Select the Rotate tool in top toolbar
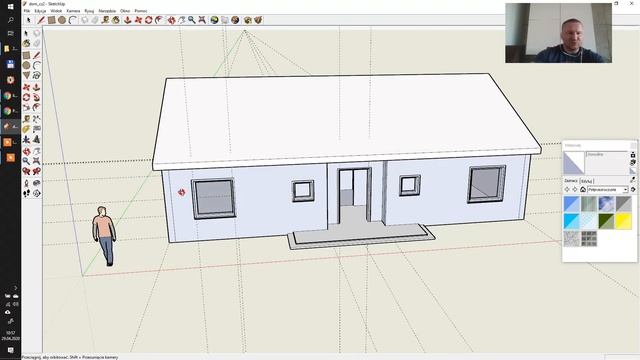 tap(149, 20)
